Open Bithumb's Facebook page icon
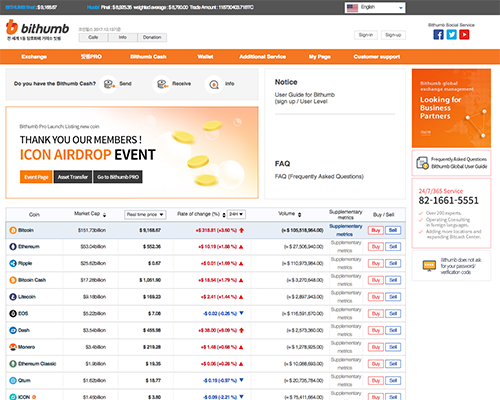500x400 pixels. click(x=438, y=35)
